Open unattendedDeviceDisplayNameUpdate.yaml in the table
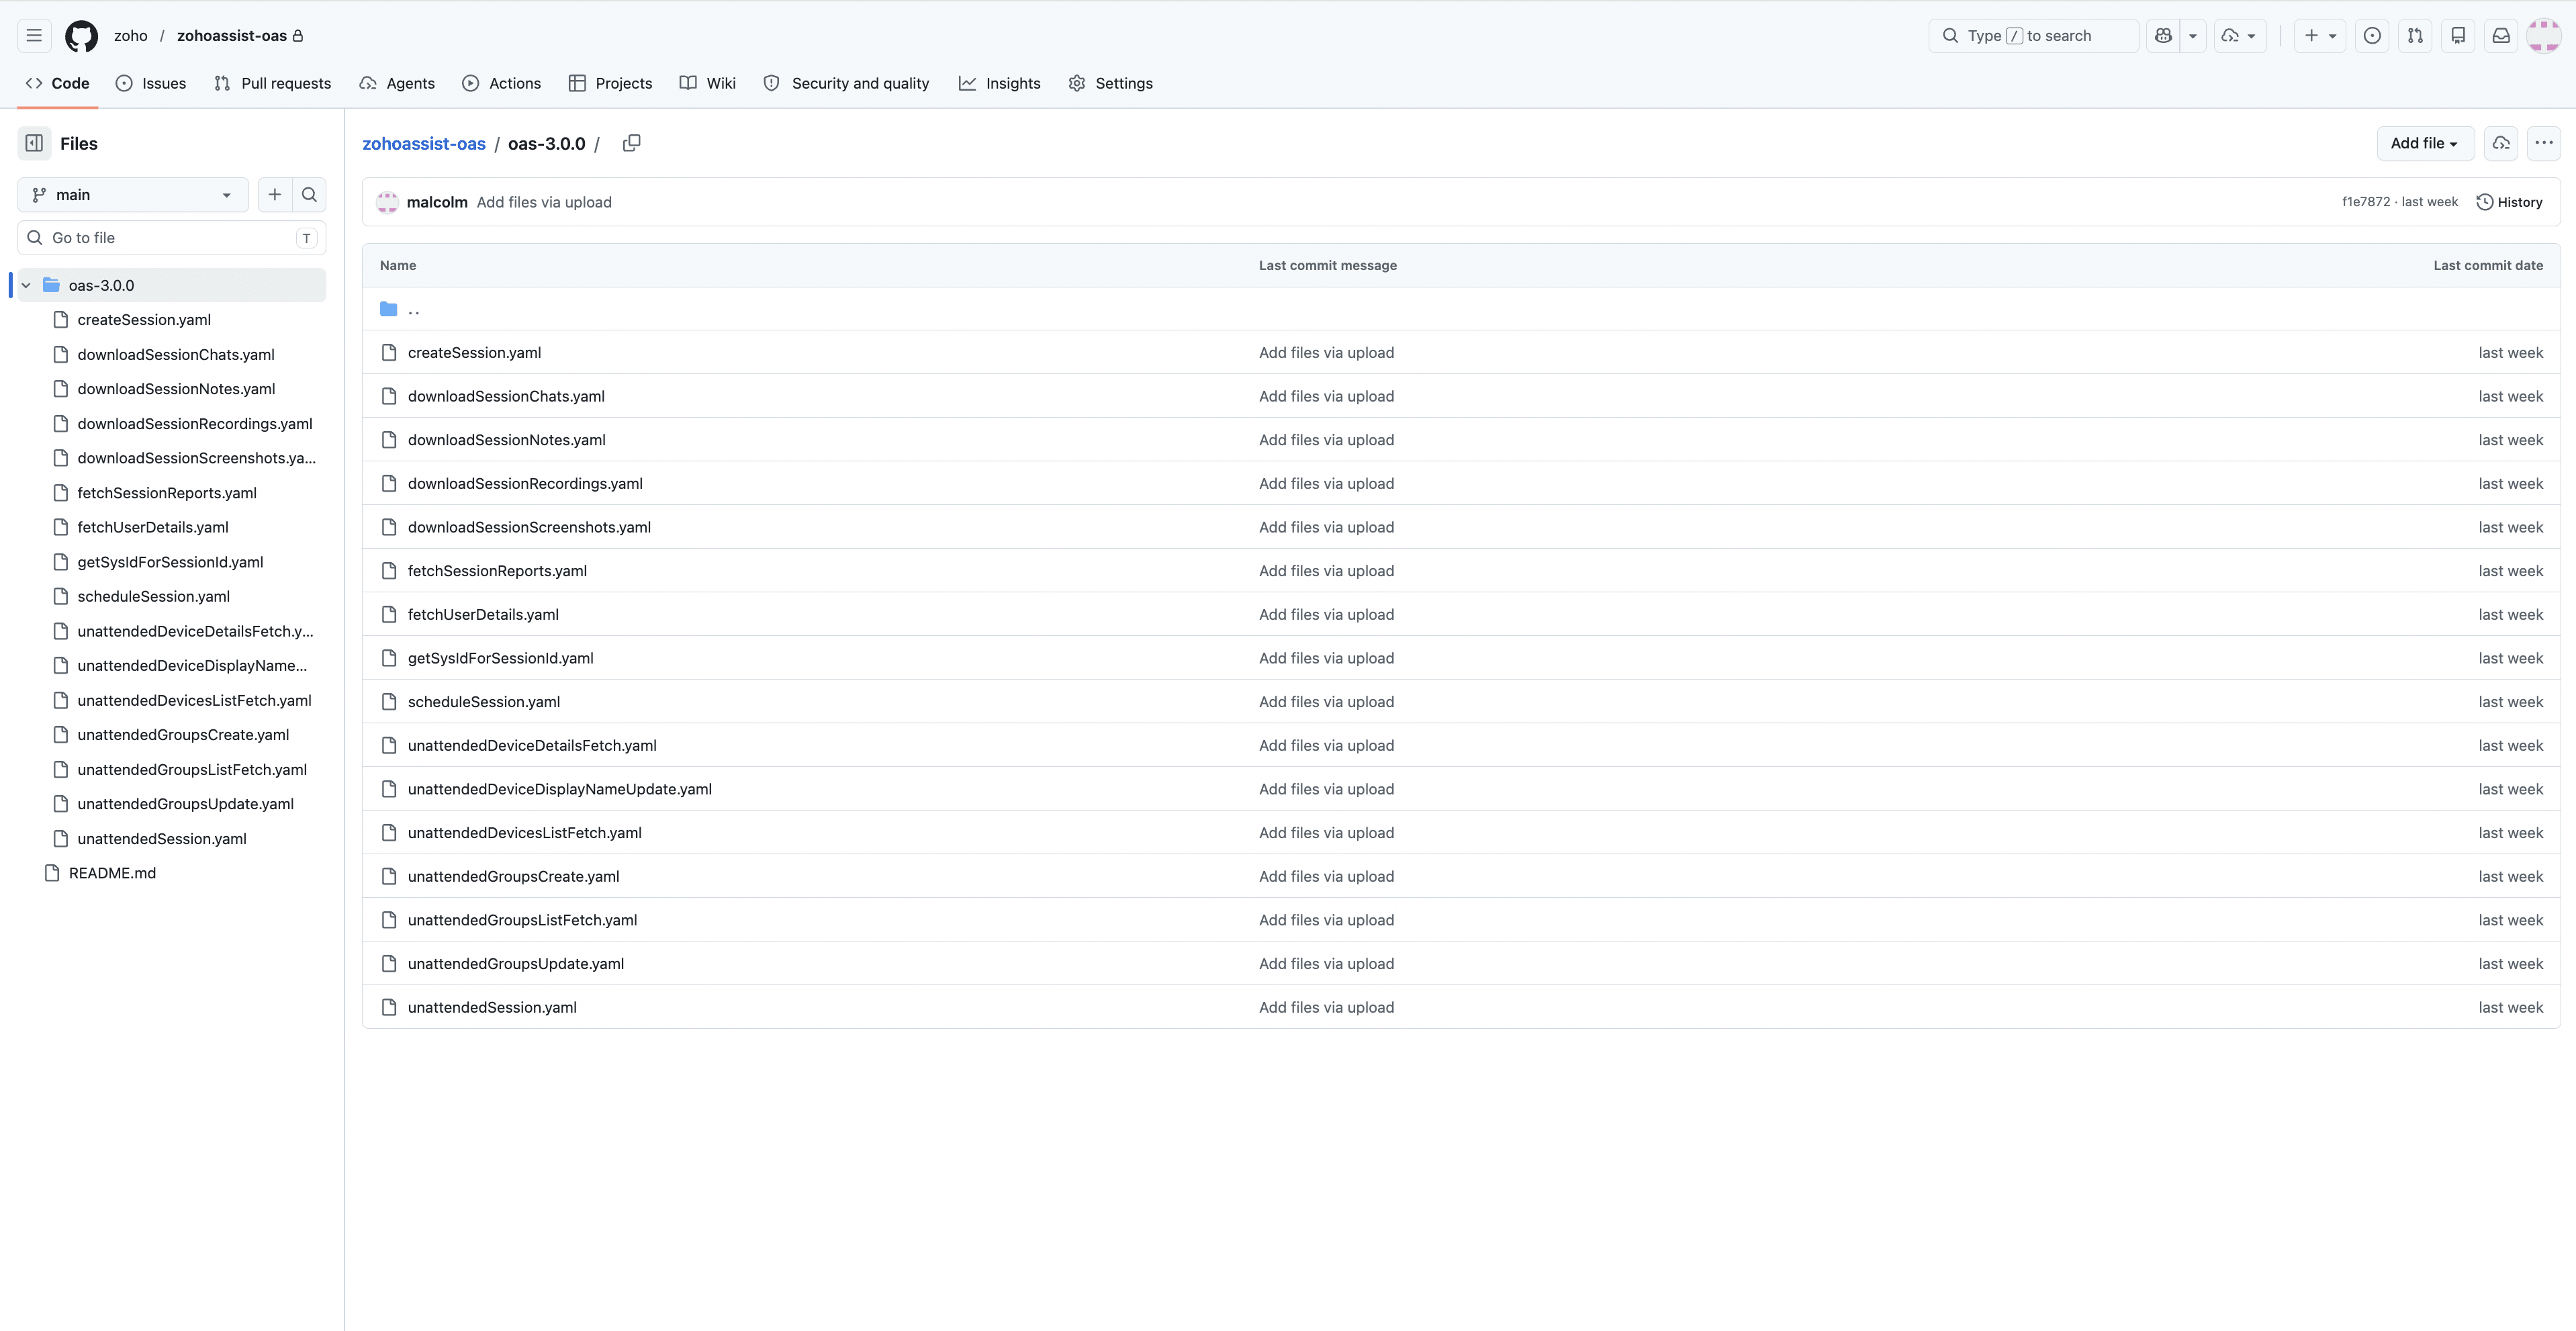This screenshot has height=1331, width=2576. point(560,790)
